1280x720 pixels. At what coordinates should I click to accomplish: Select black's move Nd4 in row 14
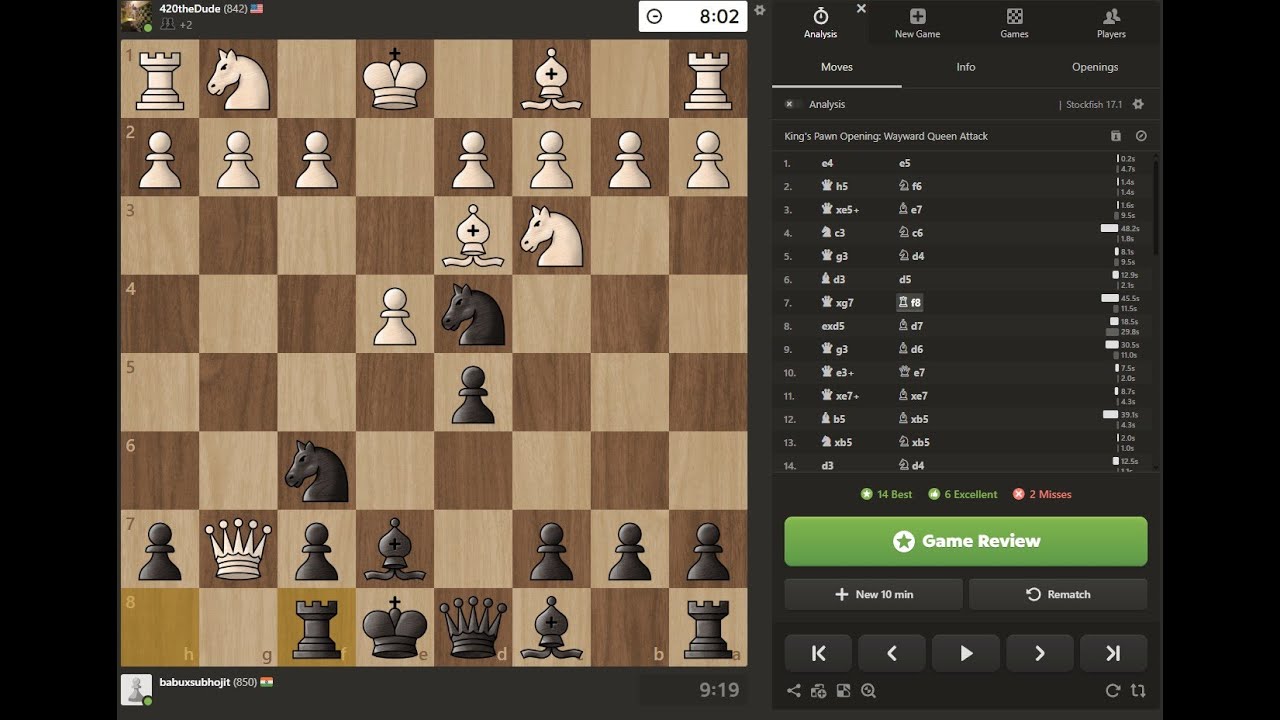point(911,465)
